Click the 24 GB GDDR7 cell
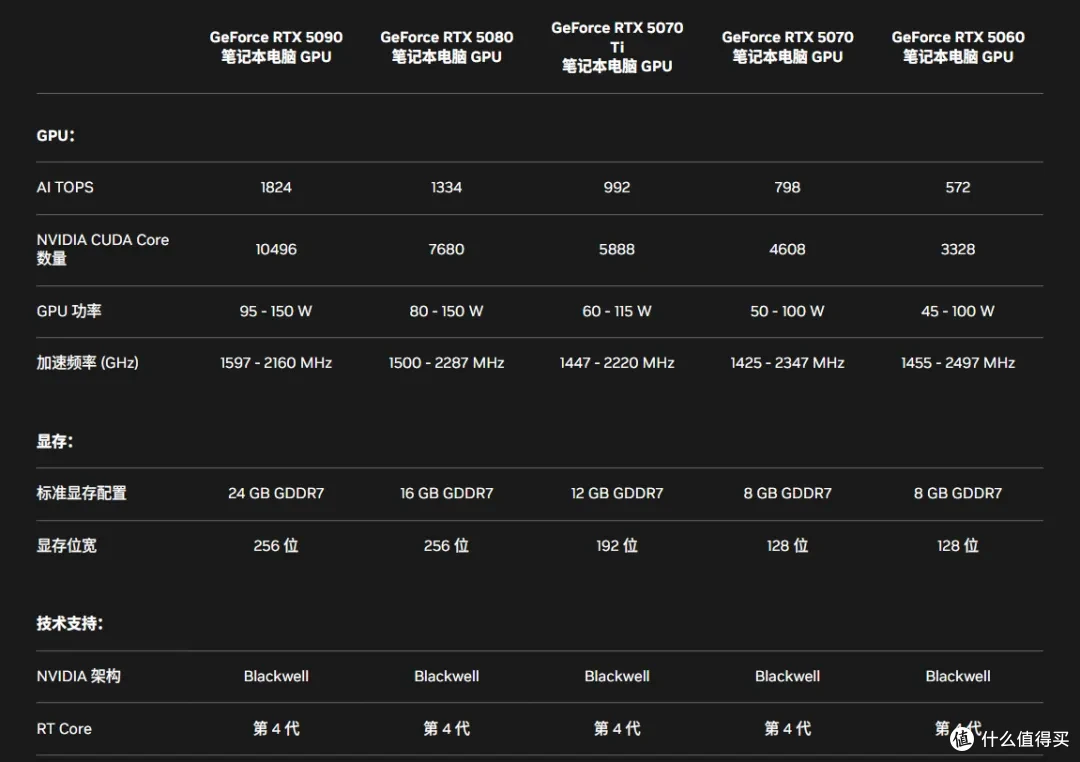This screenshot has height=762, width=1080. [276, 493]
